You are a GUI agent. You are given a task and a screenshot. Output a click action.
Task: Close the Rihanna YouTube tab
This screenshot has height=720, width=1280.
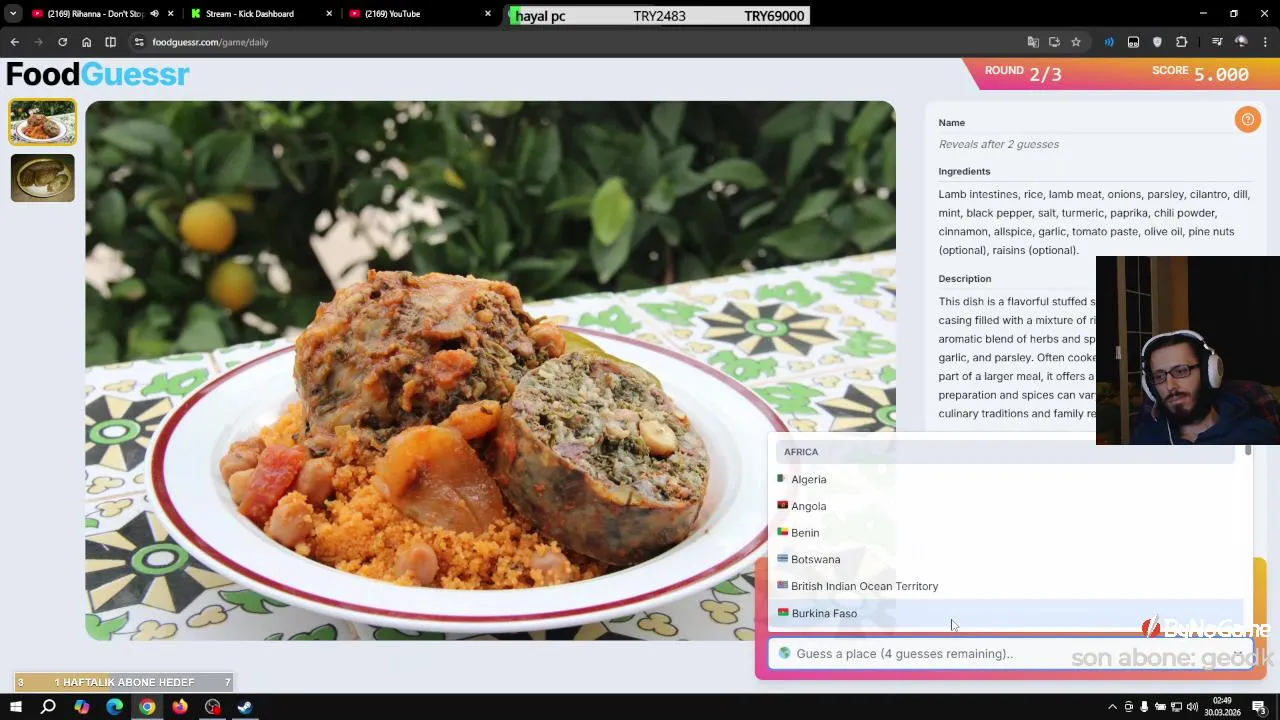pos(171,14)
